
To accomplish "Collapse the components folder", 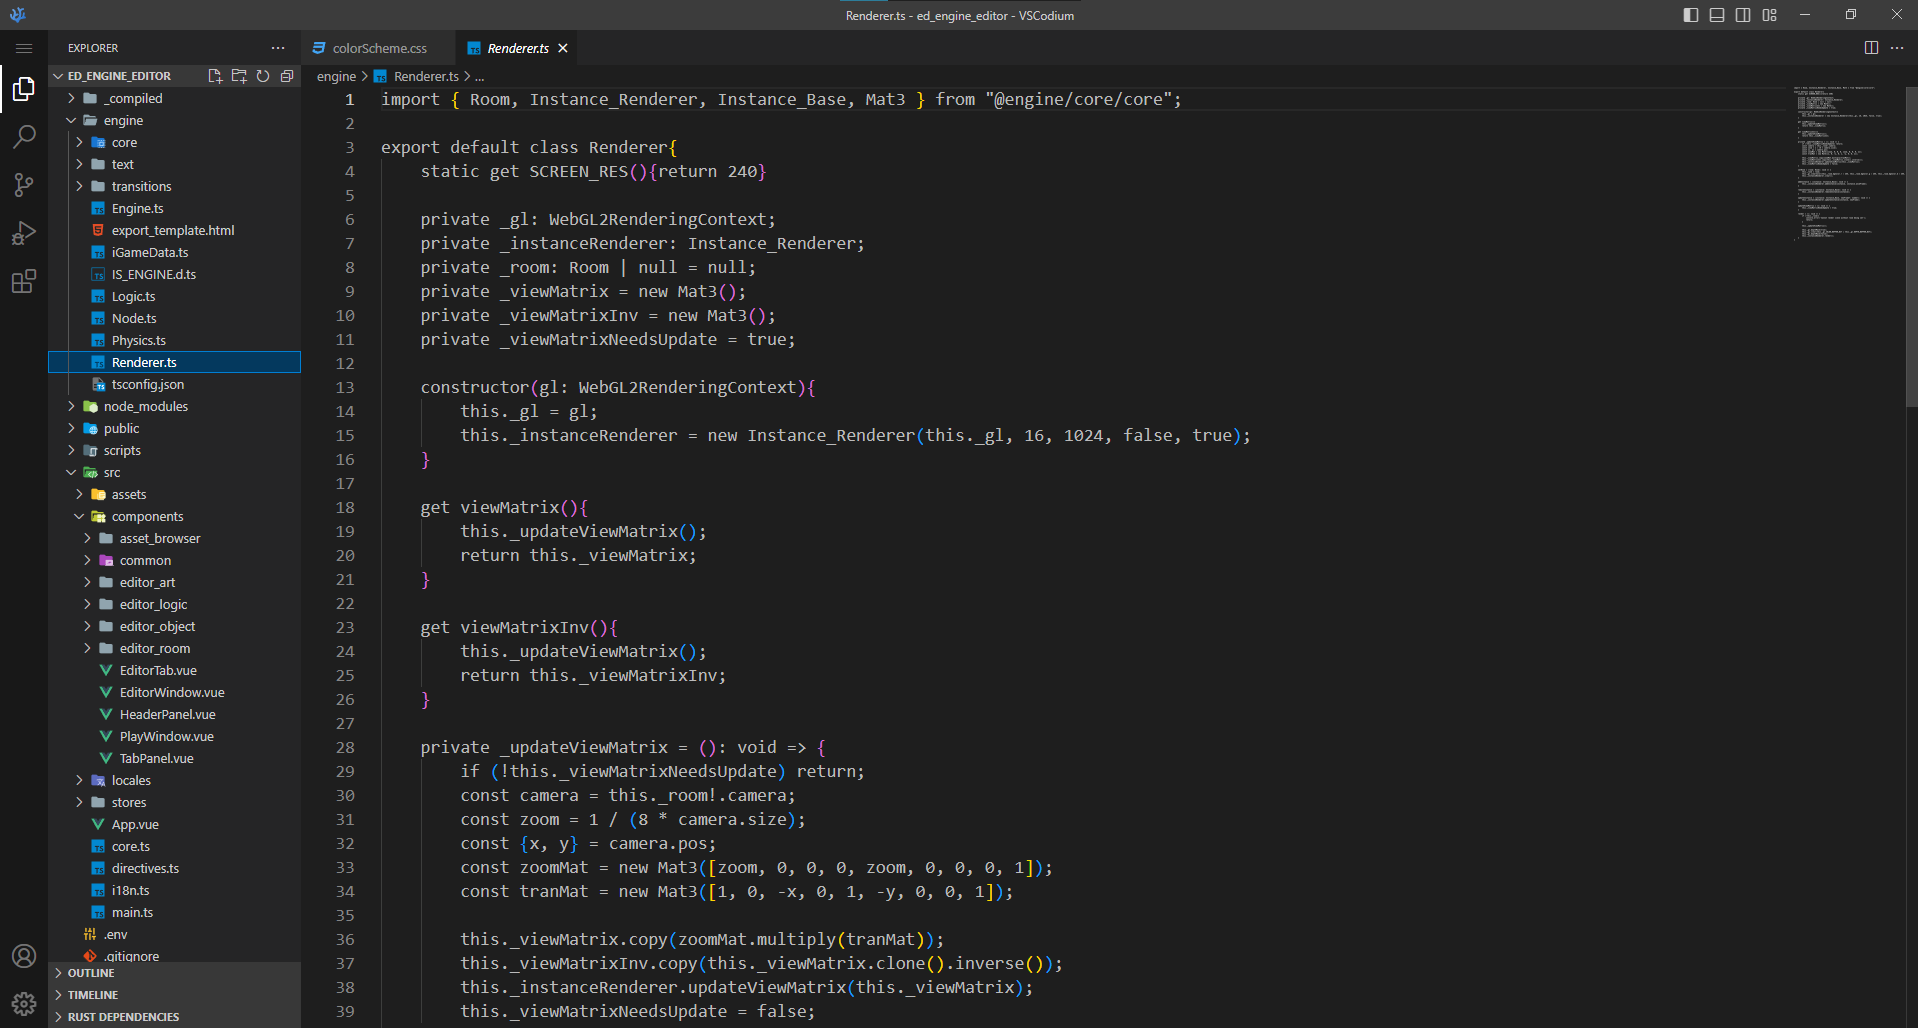I will pyautogui.click(x=175, y=516).
